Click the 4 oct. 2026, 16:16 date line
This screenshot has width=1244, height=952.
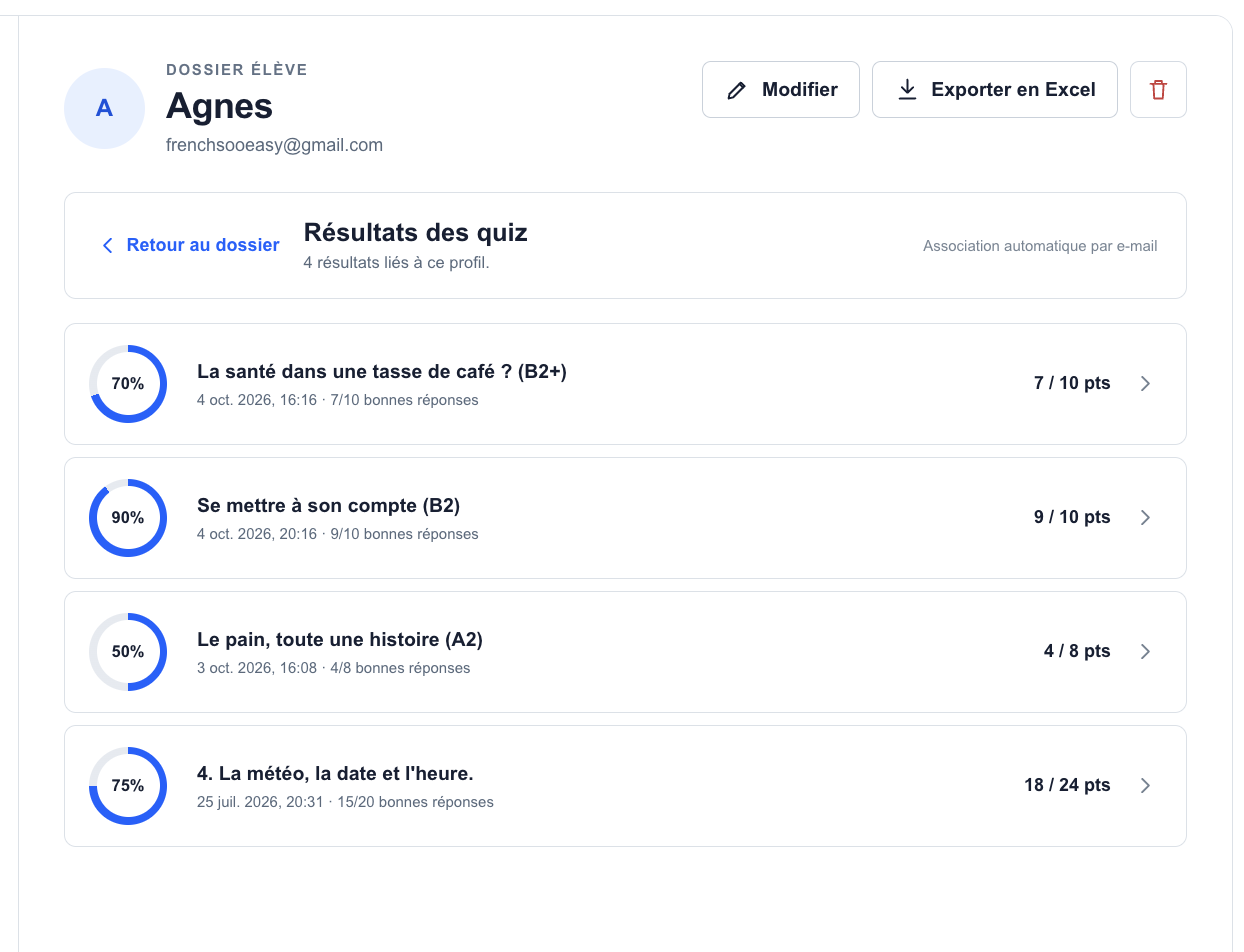pyautogui.click(x=338, y=400)
